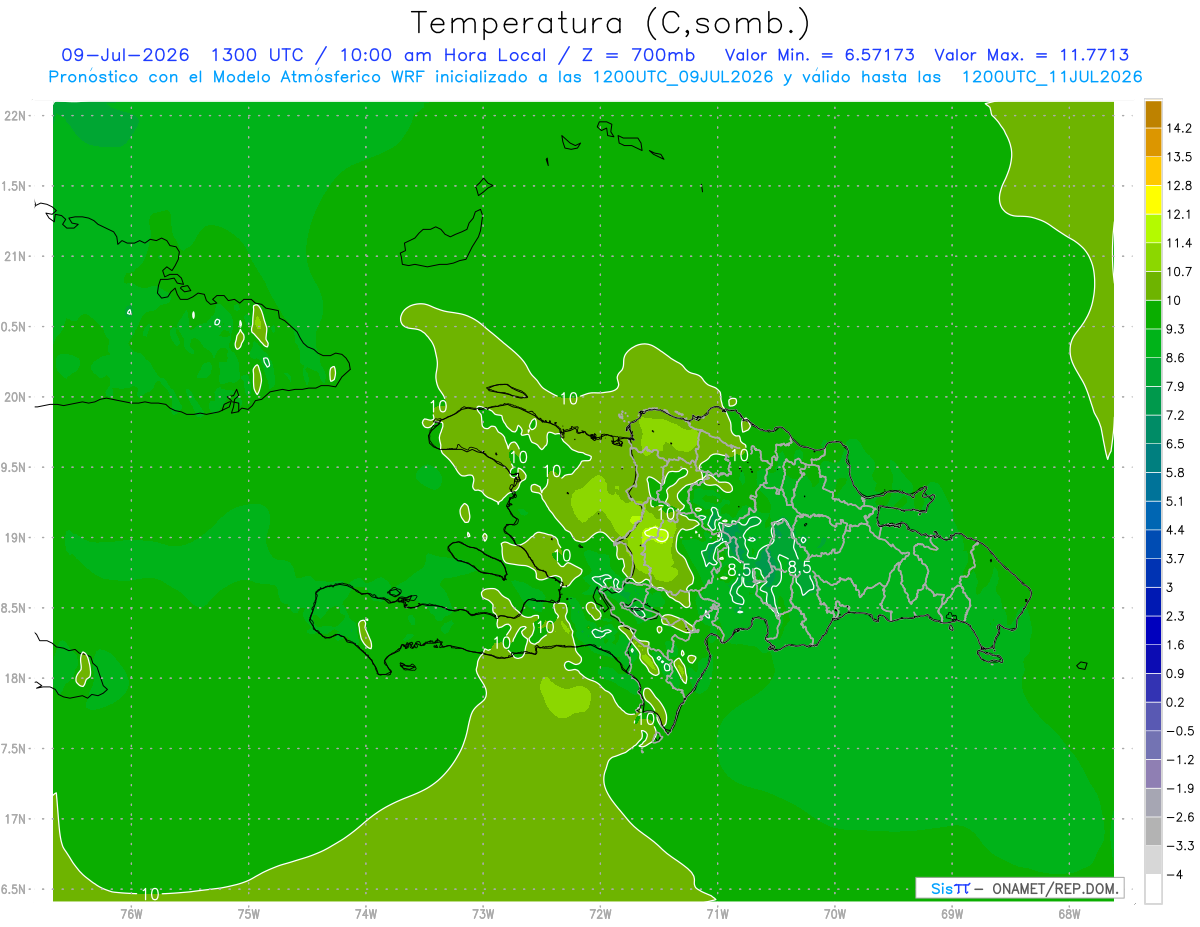Click the 18N latitude axis label

tap(16, 678)
